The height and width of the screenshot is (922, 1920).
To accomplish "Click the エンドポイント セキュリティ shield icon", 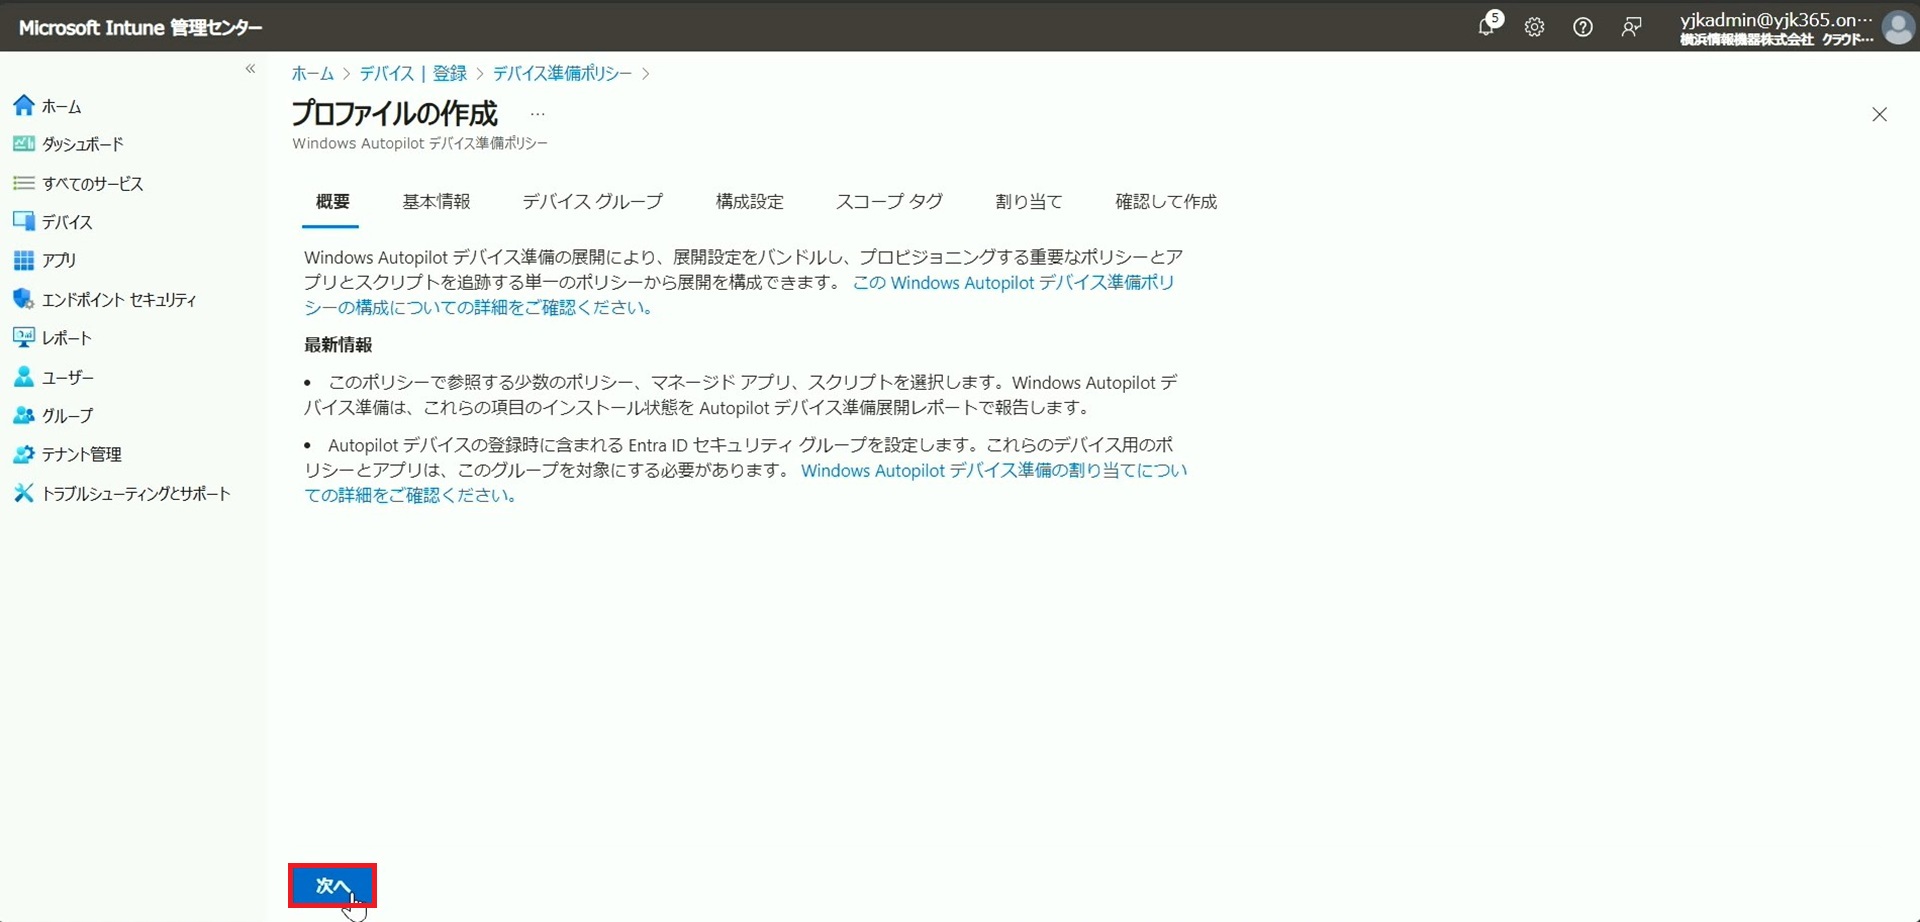I will (x=24, y=299).
